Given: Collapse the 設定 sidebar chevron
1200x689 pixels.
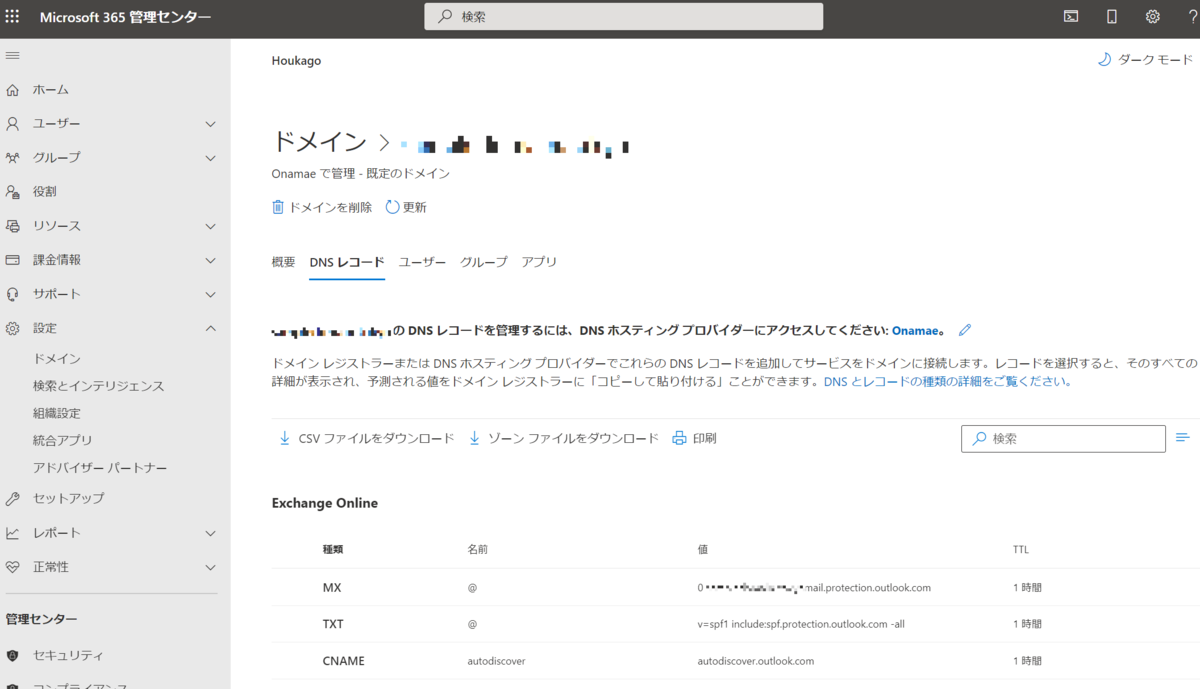Looking at the screenshot, I should pos(210,328).
